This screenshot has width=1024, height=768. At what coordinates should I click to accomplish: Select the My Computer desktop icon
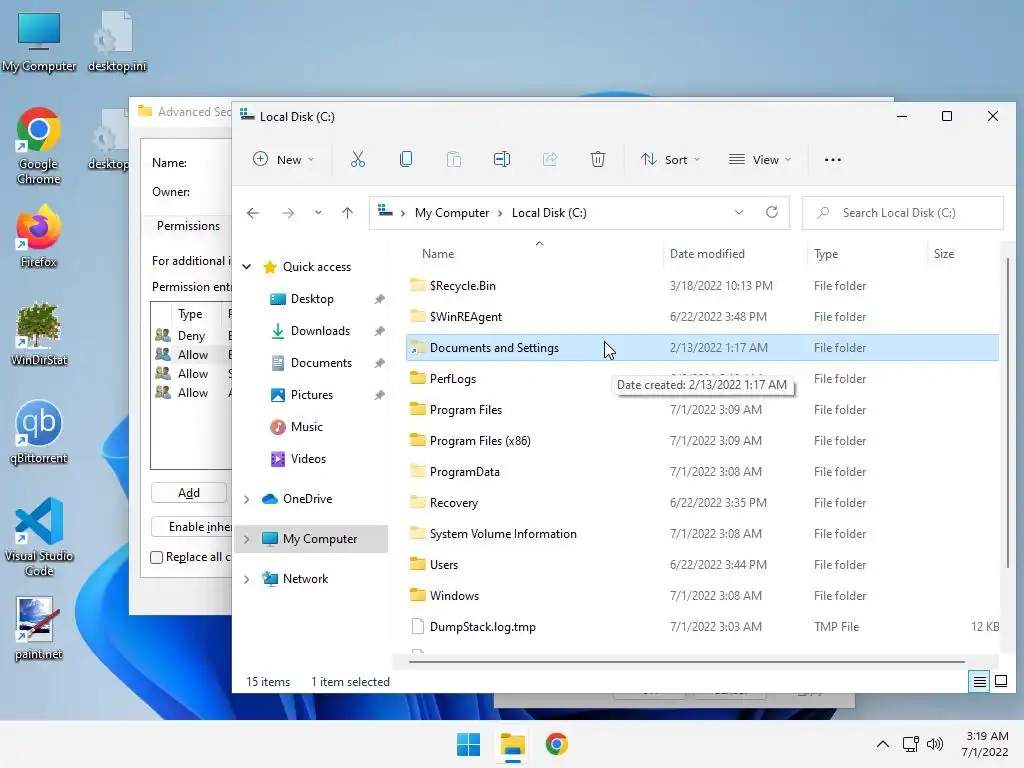[x=39, y=42]
